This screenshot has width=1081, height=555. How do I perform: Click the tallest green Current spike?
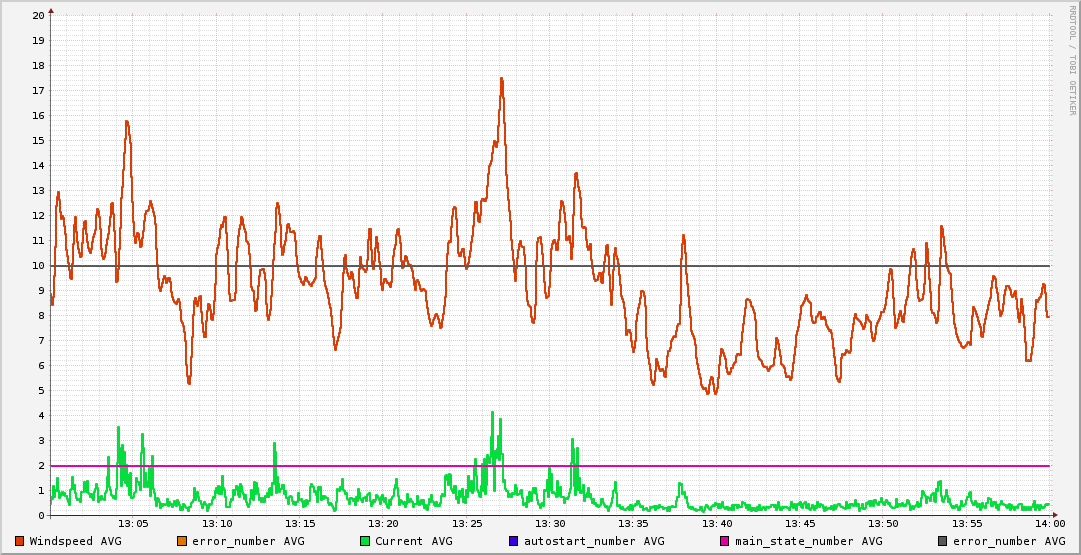(x=493, y=413)
